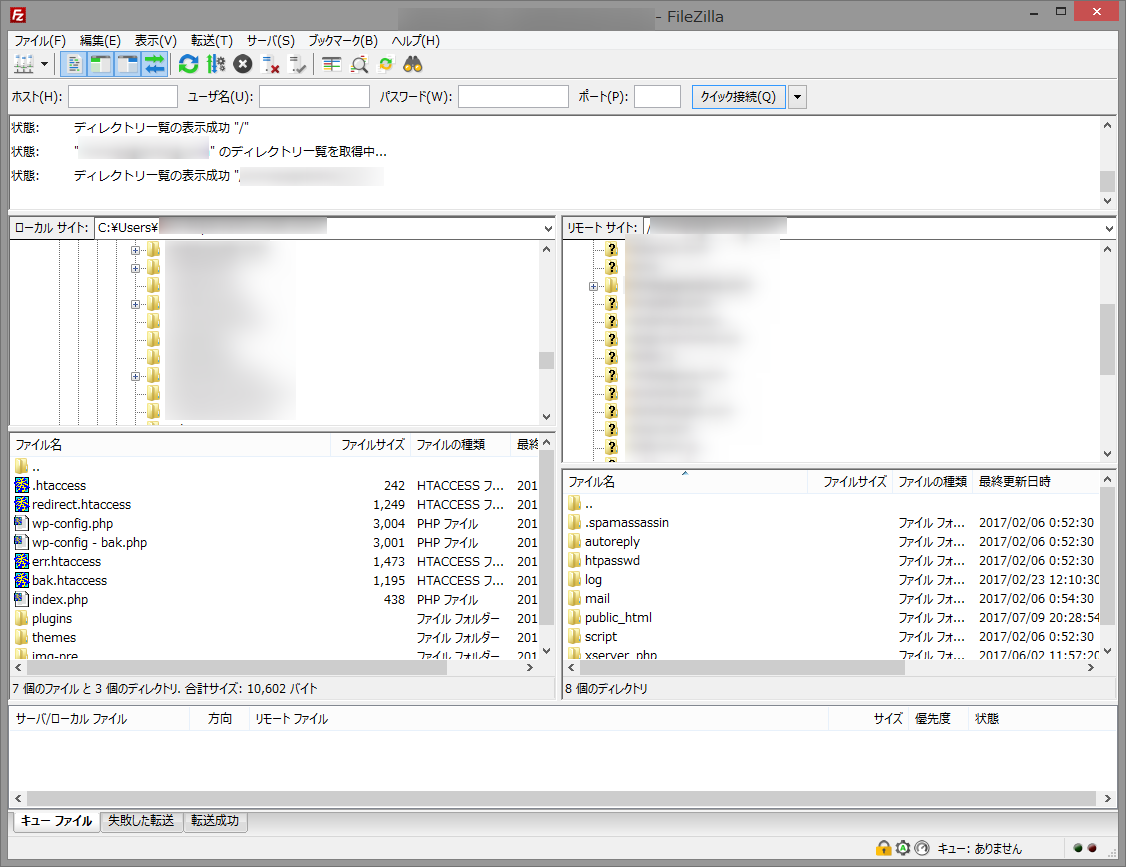Image resolution: width=1126 pixels, height=867 pixels.
Task: Sort remote list by ファイル名 header
Action: (x=686, y=481)
